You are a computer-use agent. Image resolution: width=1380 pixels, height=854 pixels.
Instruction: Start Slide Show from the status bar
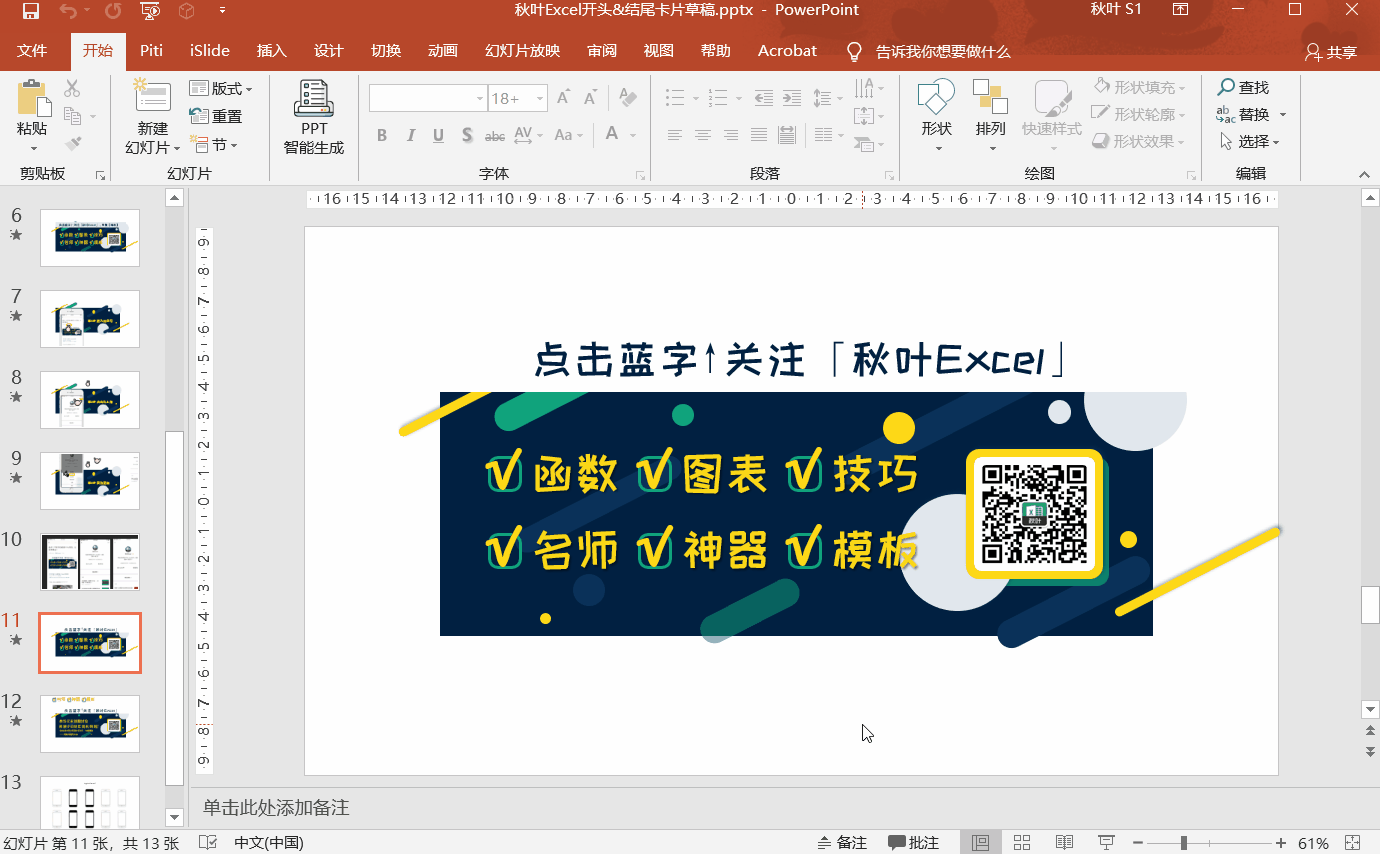click(x=1107, y=843)
